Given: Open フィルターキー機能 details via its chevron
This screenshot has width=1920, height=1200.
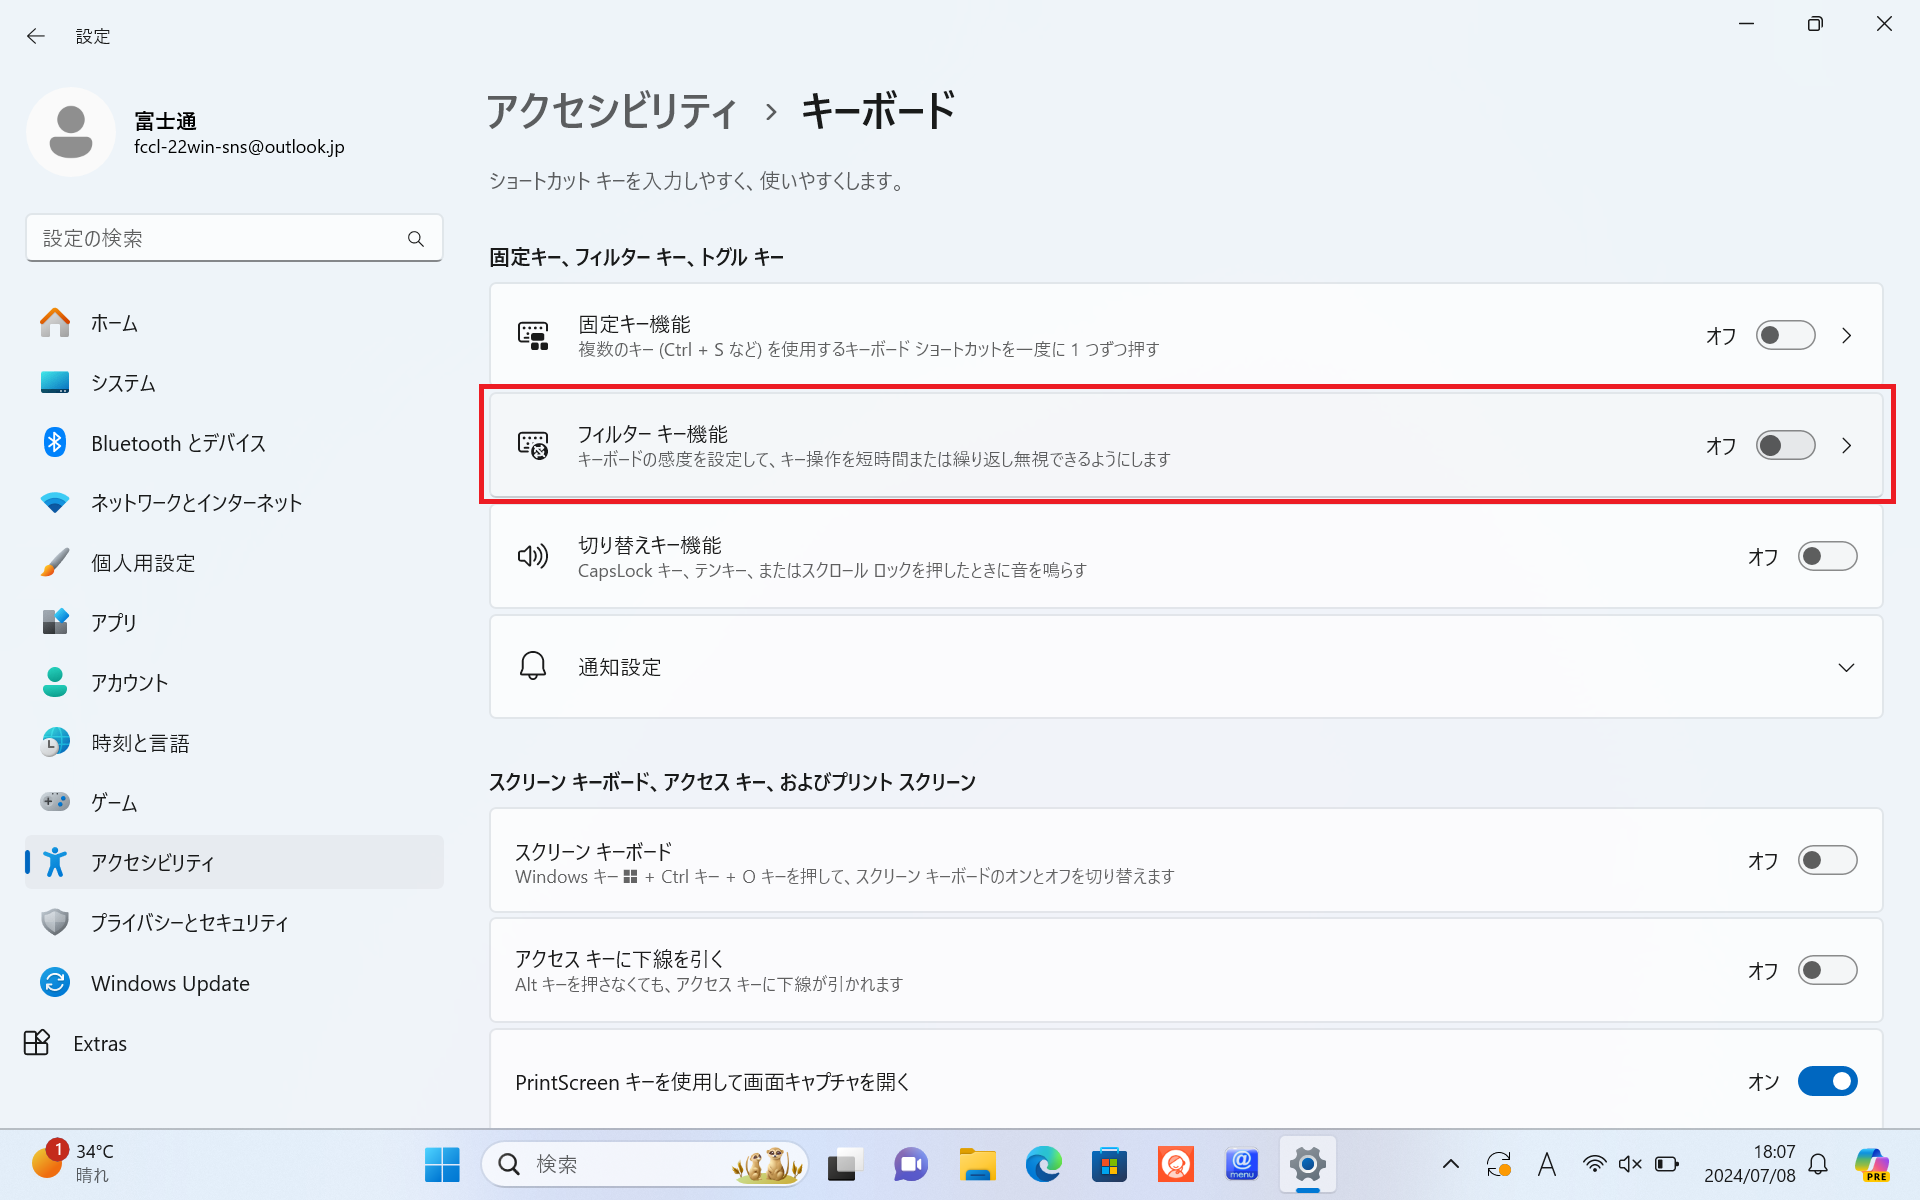Looking at the screenshot, I should pos(1847,446).
